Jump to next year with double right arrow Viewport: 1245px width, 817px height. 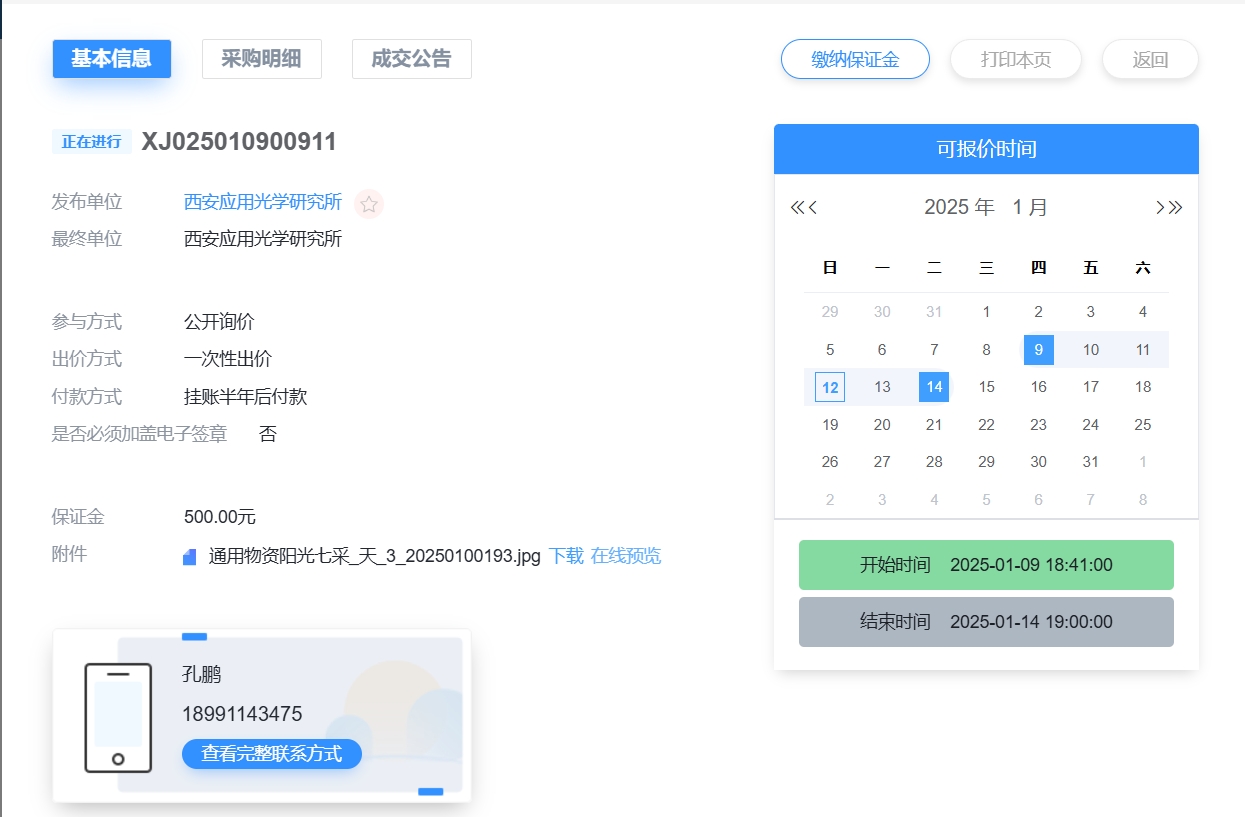tap(1177, 206)
